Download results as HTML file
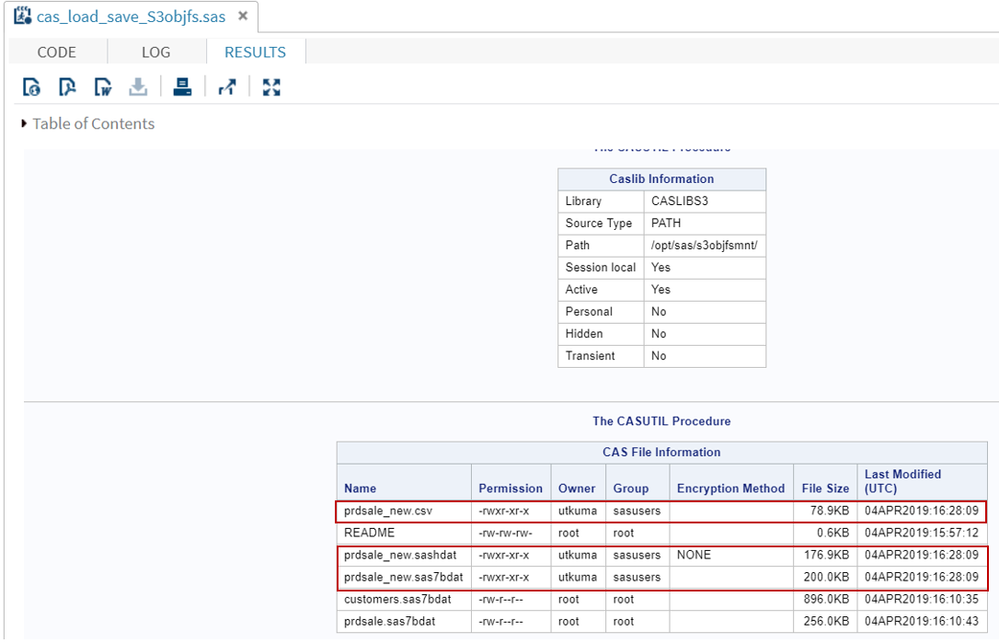999x643 pixels. (32, 88)
